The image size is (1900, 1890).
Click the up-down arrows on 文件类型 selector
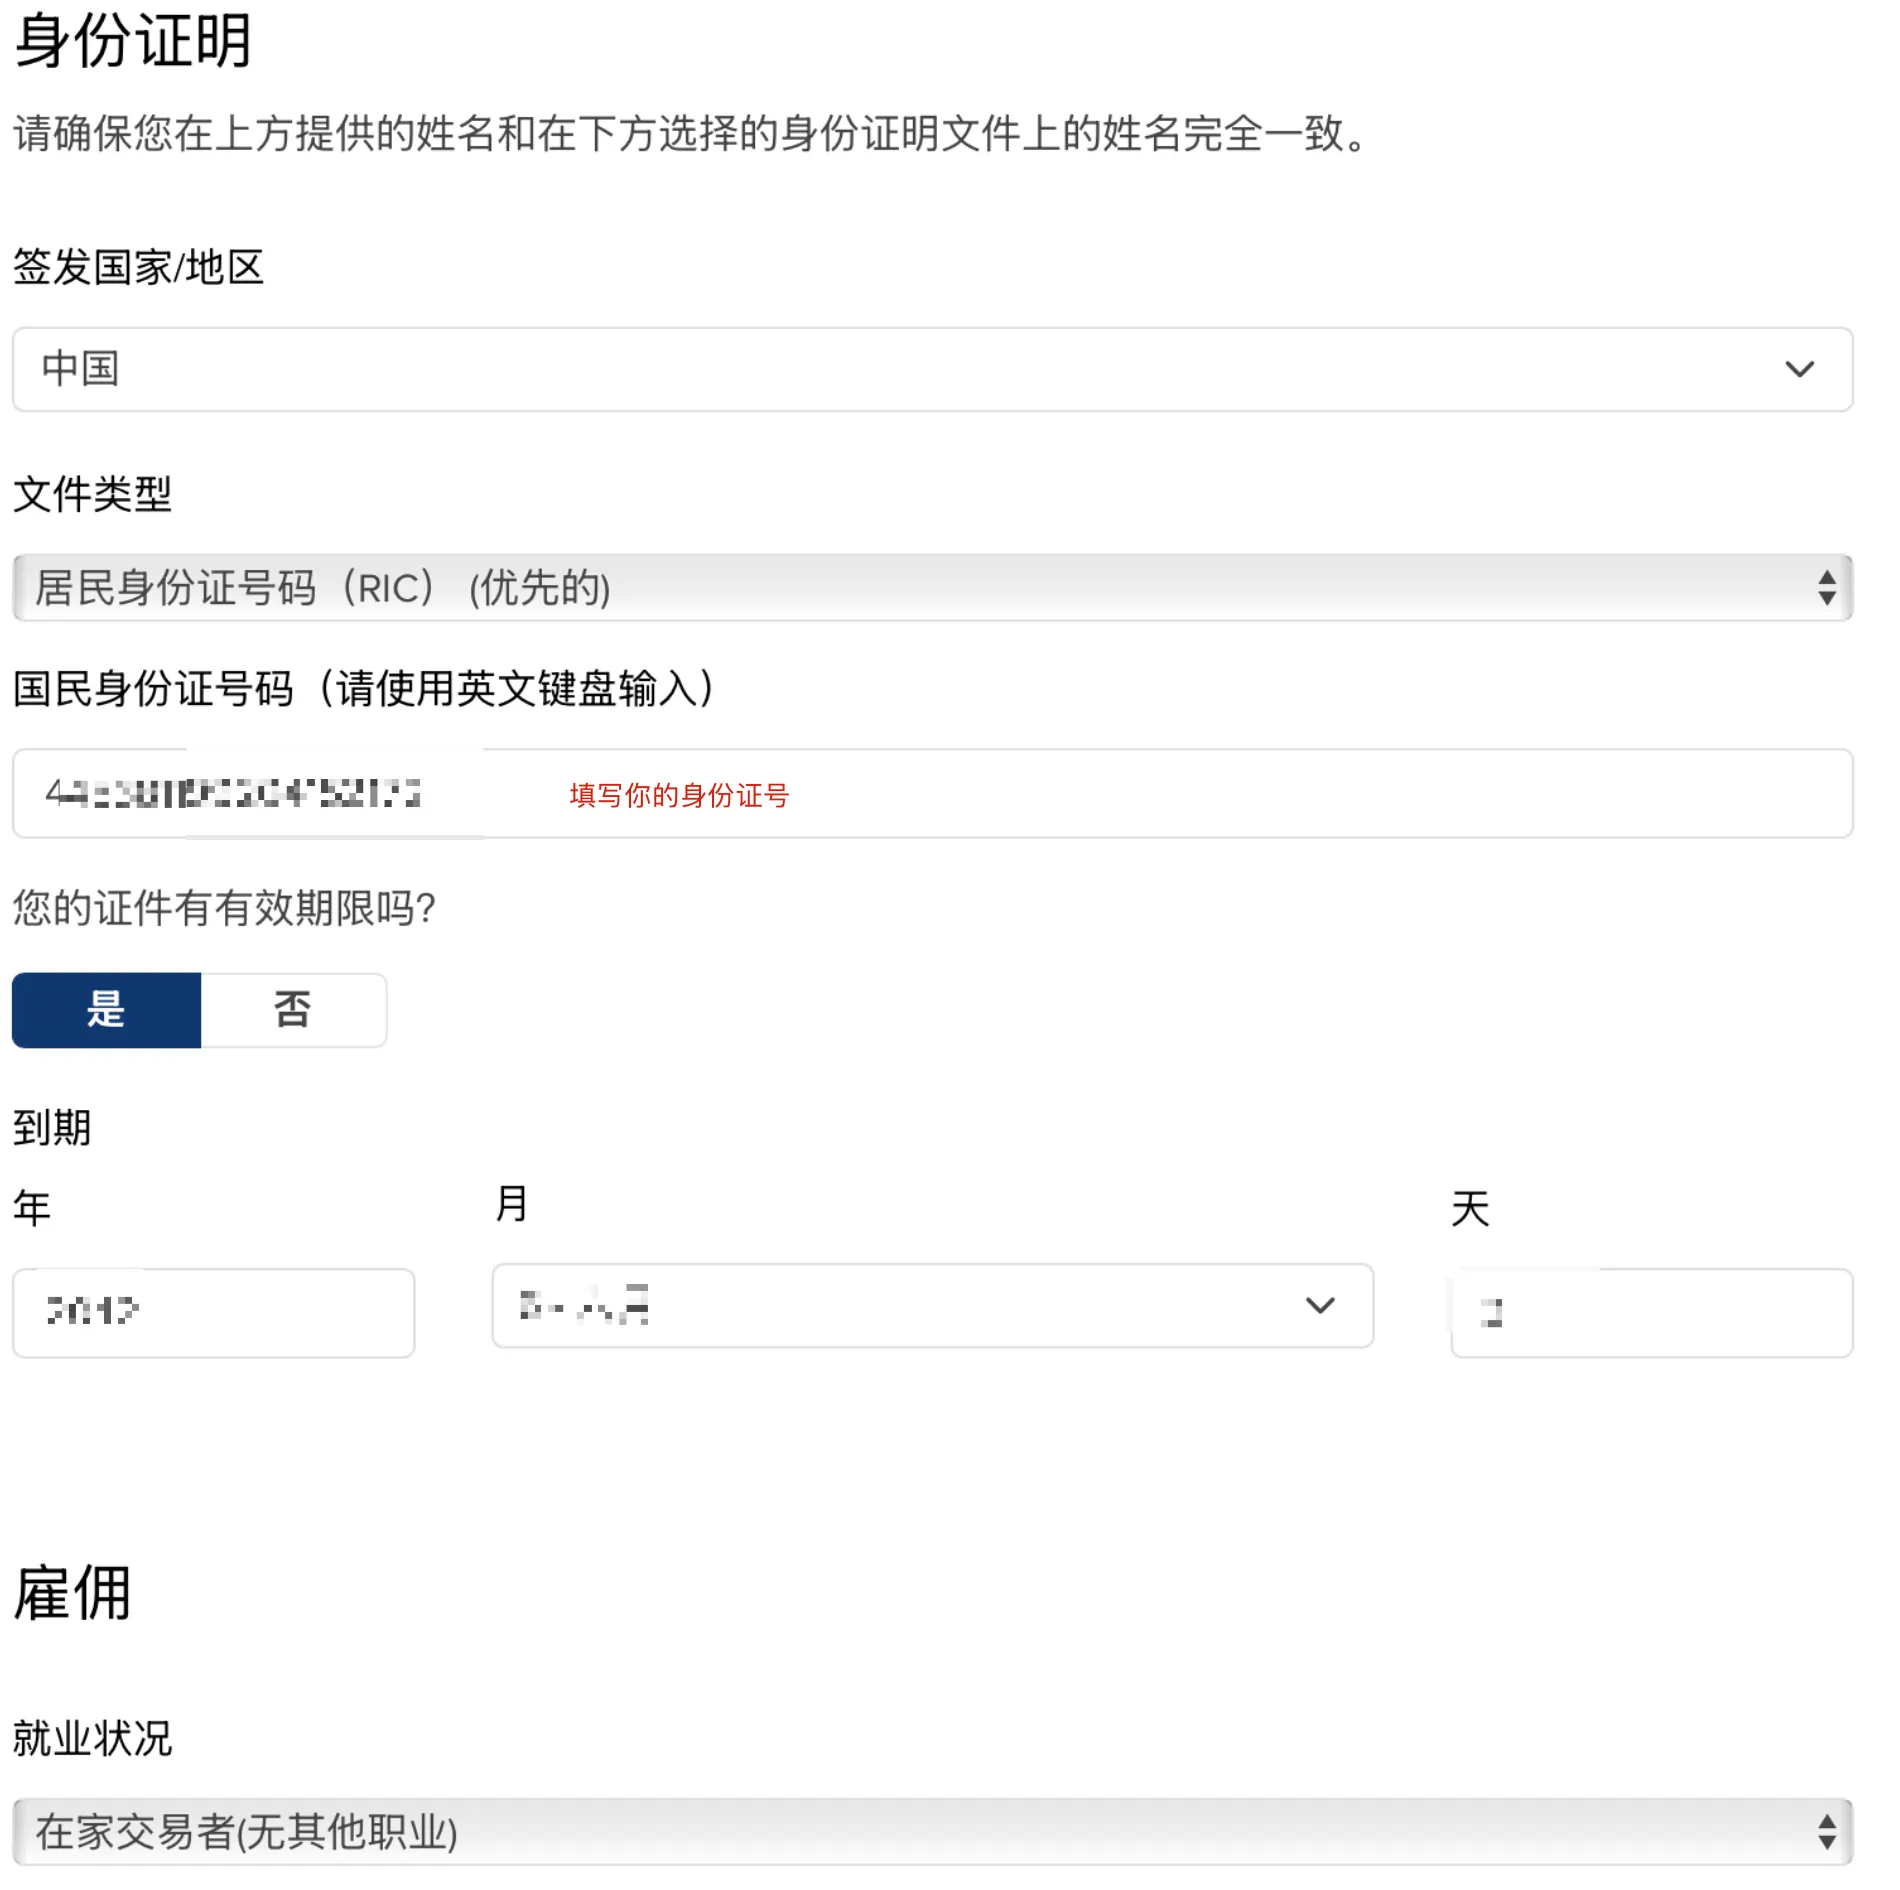click(x=1826, y=588)
